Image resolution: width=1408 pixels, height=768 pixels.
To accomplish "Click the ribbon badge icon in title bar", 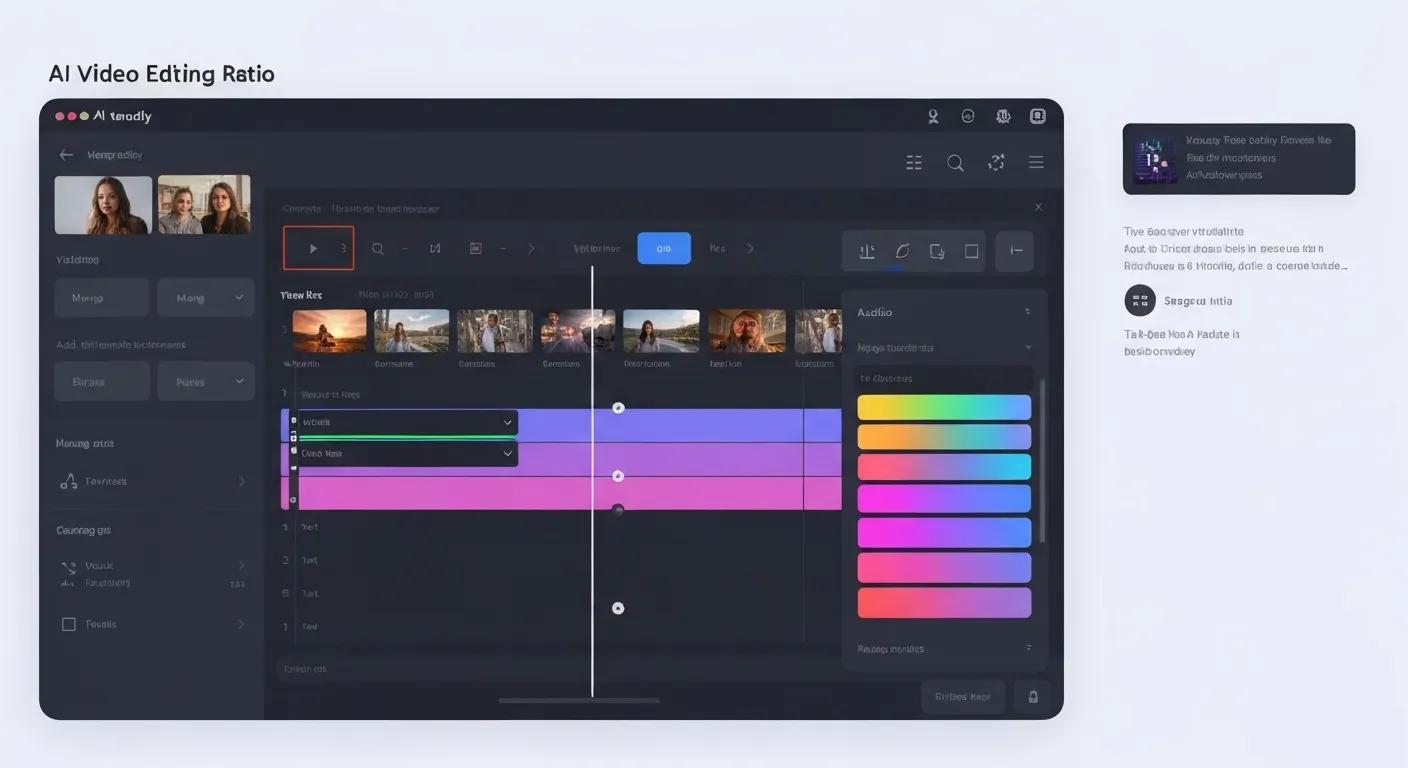I will click(x=933, y=116).
